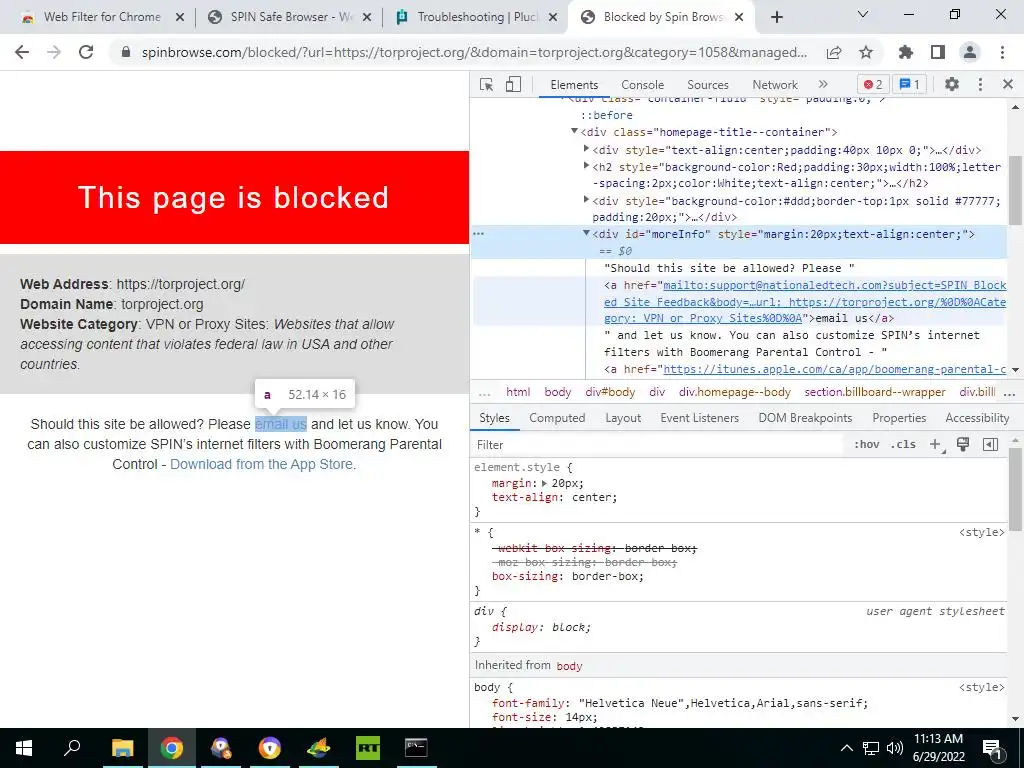This screenshot has width=1024, height=768.
Task: Close the DevTools panel
Action: click(1008, 84)
